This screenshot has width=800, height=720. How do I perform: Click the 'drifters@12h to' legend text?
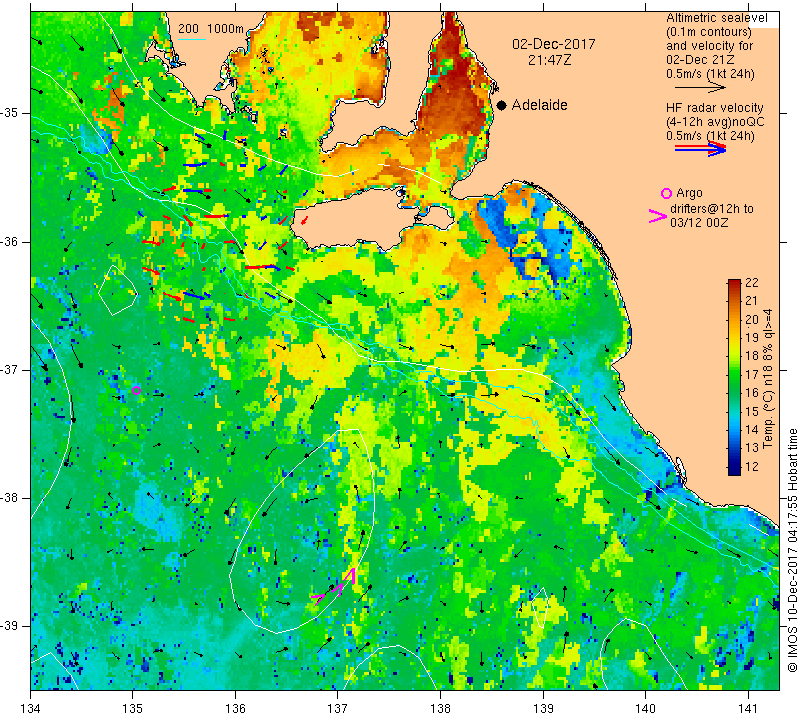coord(712,209)
